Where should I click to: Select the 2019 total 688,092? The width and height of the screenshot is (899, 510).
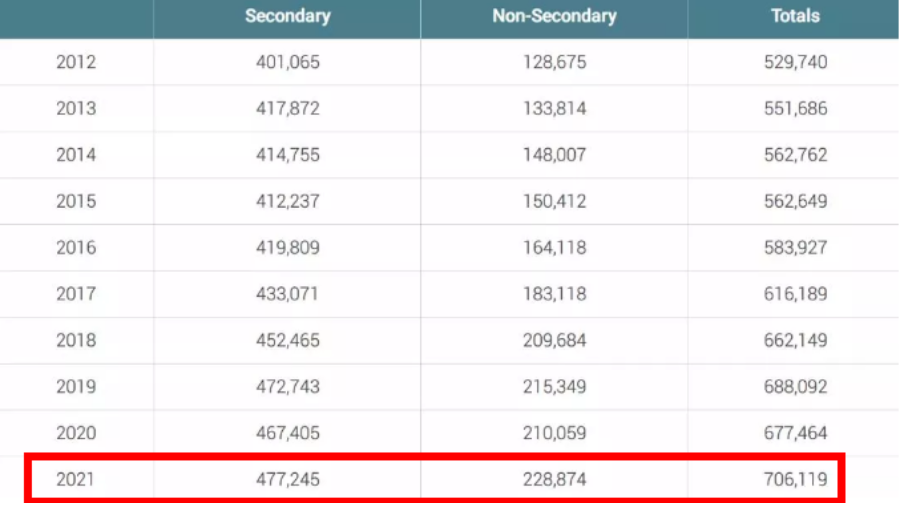click(795, 387)
